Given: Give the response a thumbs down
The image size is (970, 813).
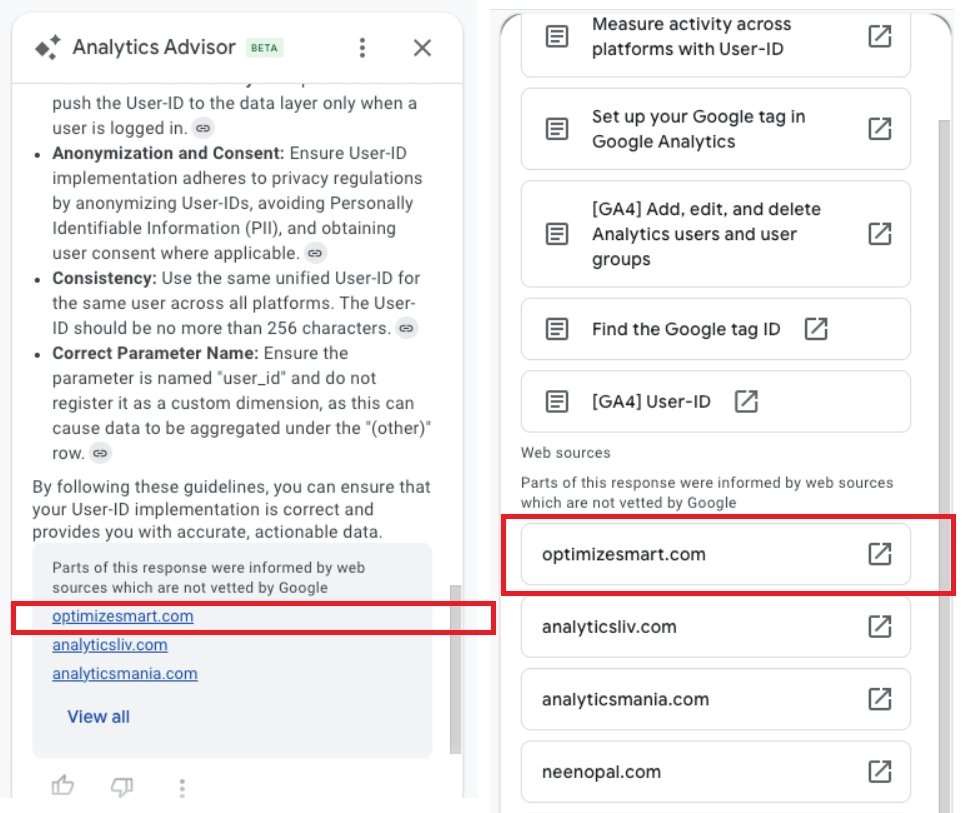Looking at the screenshot, I should click(x=121, y=789).
